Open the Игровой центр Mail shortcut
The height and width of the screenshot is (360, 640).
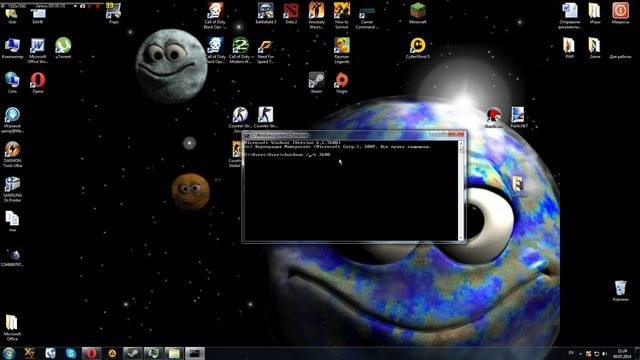point(12,120)
